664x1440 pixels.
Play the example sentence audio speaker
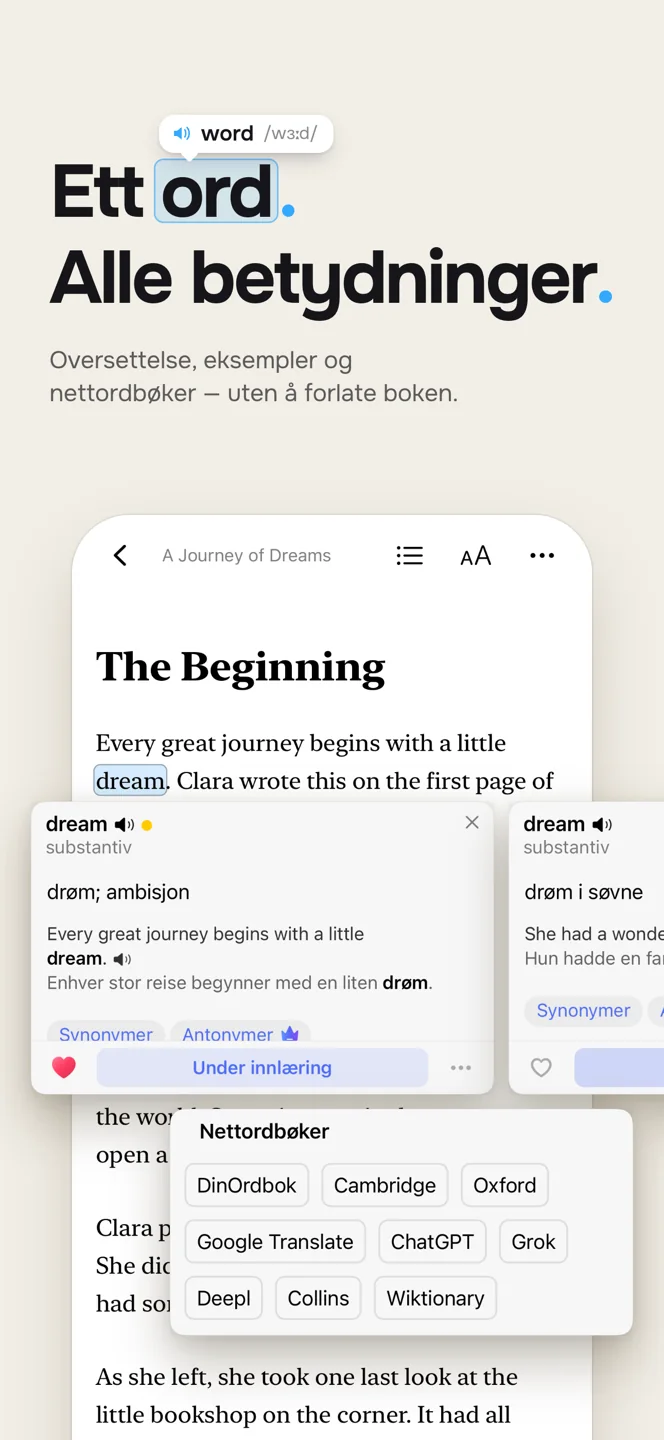(x=122, y=959)
